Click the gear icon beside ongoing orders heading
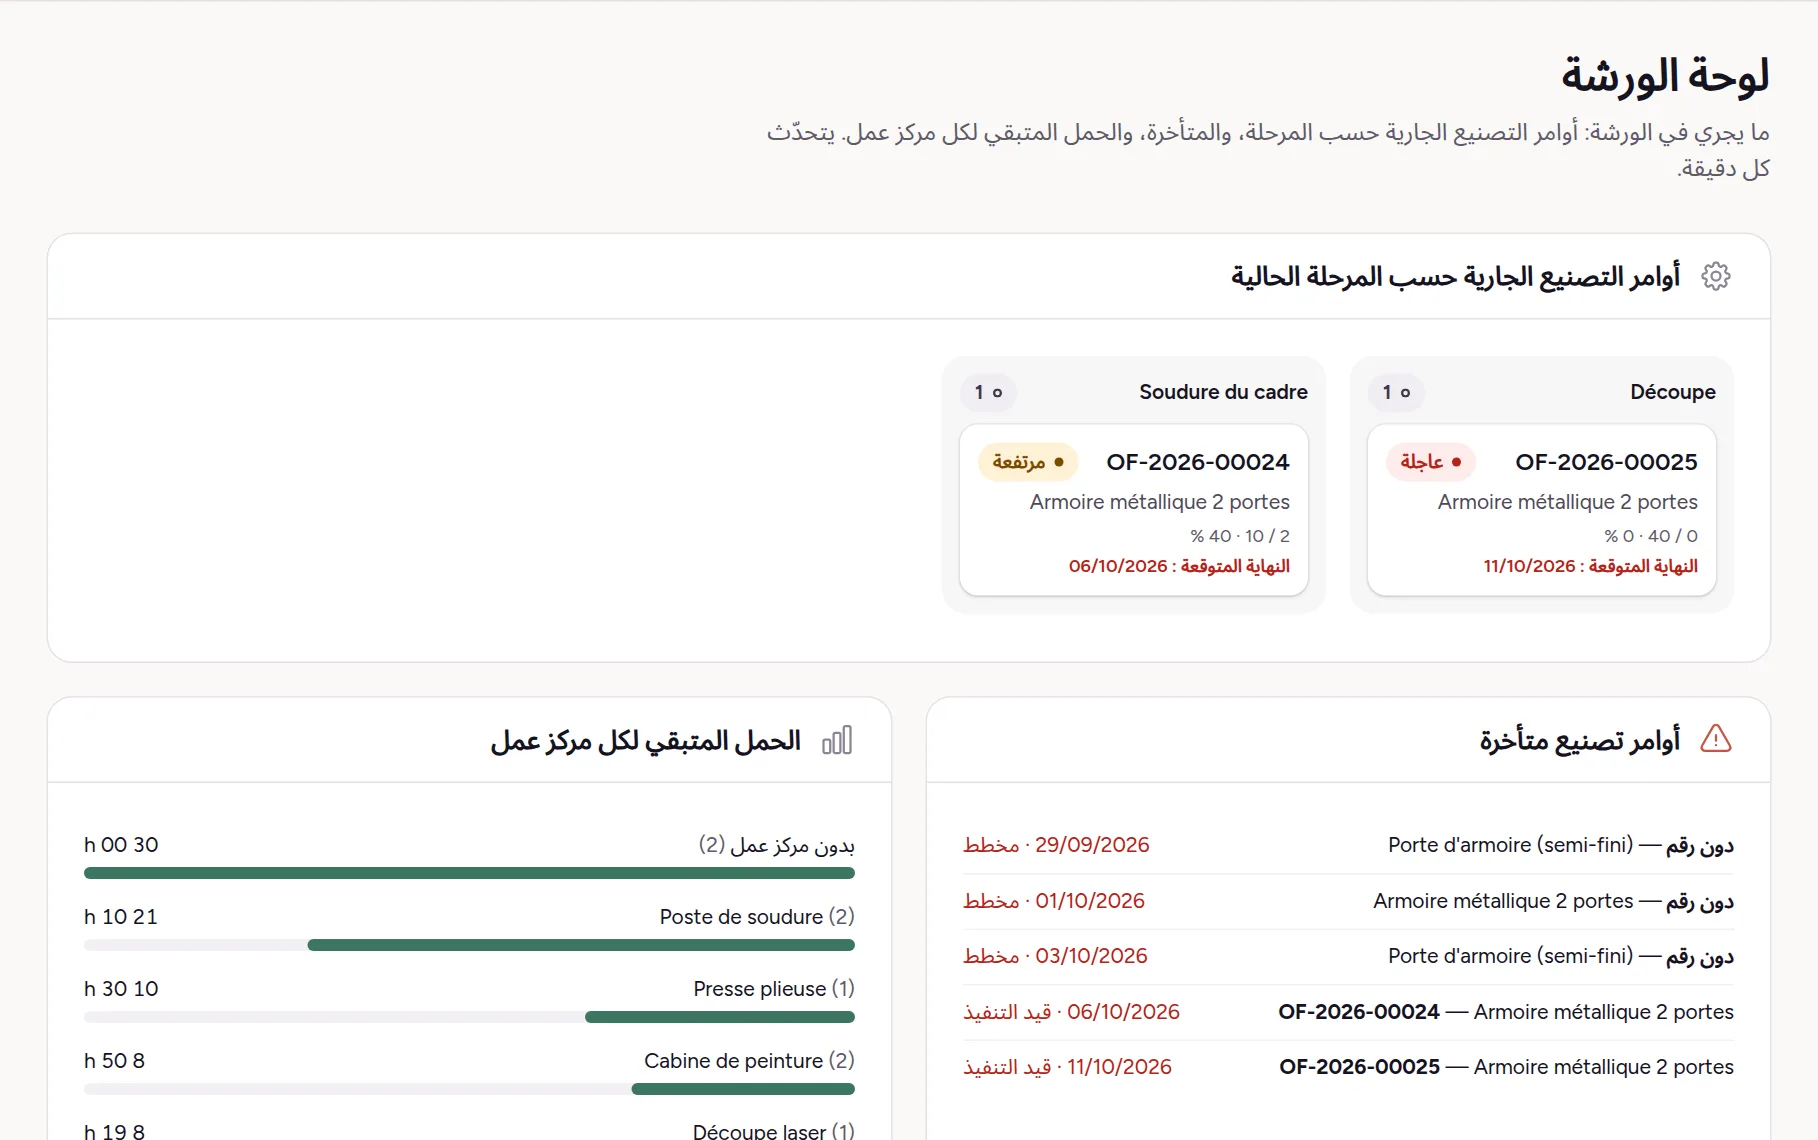The height and width of the screenshot is (1140, 1818). [1715, 276]
